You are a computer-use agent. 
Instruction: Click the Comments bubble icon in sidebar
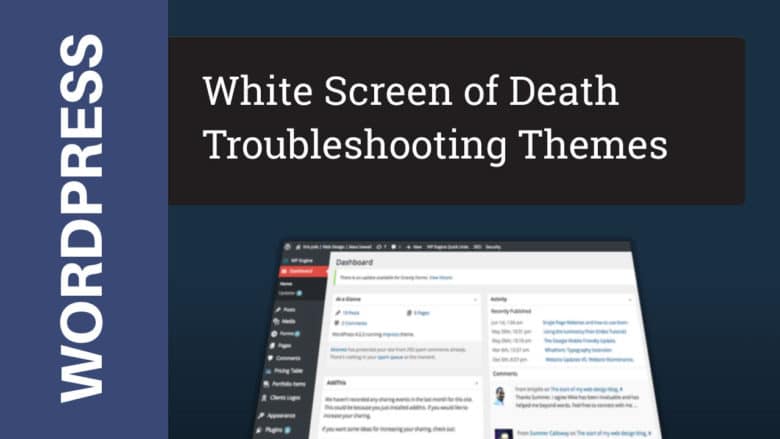click(x=270, y=358)
